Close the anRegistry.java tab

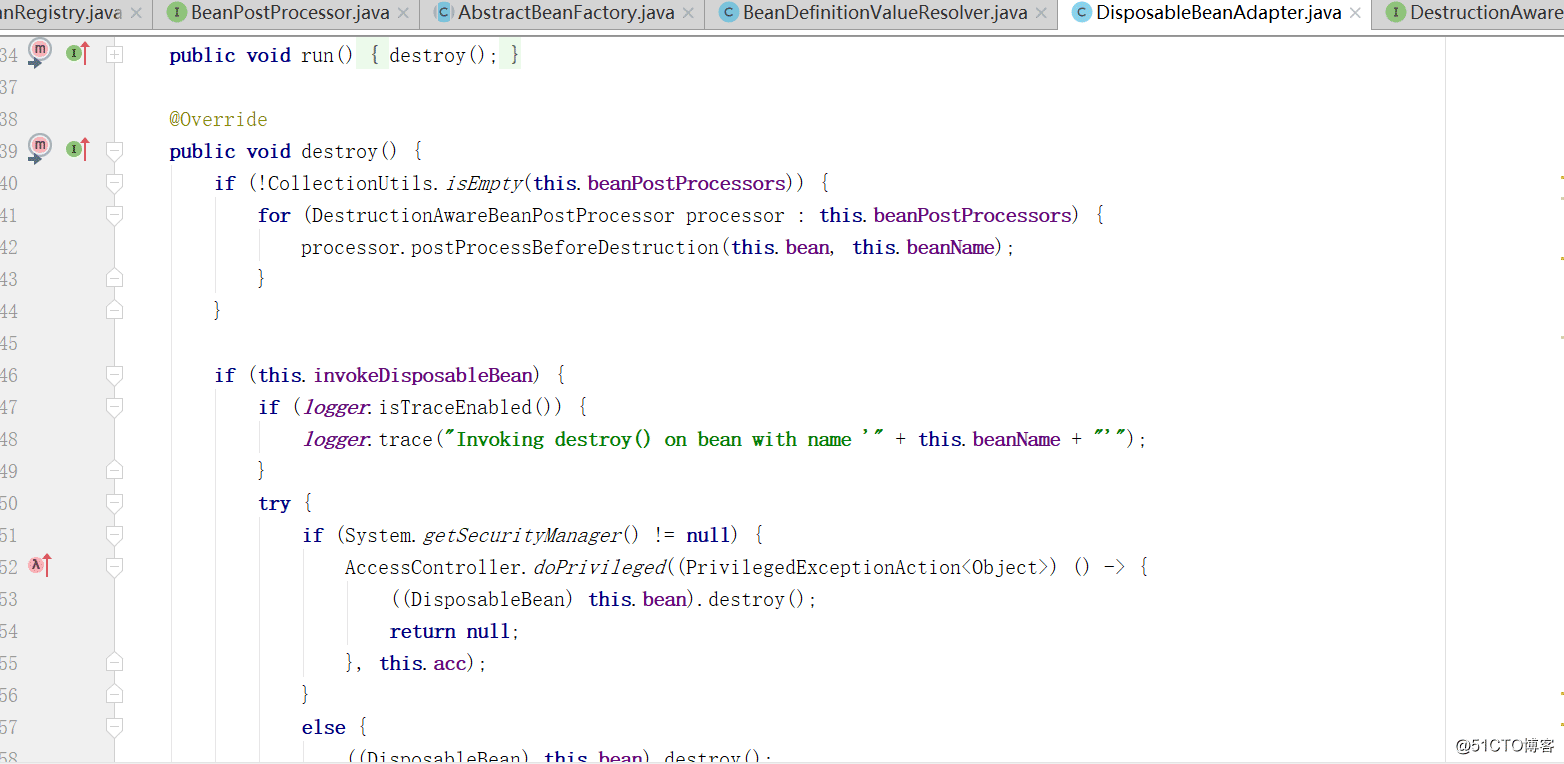tap(136, 13)
